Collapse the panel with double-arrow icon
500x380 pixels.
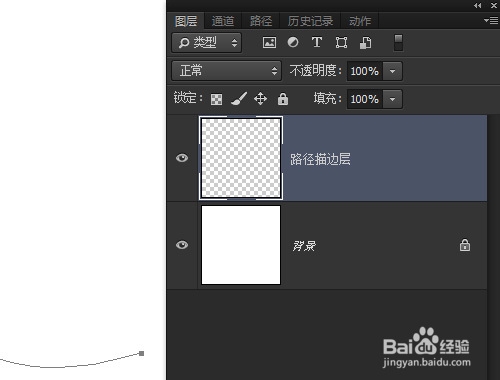click(478, 5)
